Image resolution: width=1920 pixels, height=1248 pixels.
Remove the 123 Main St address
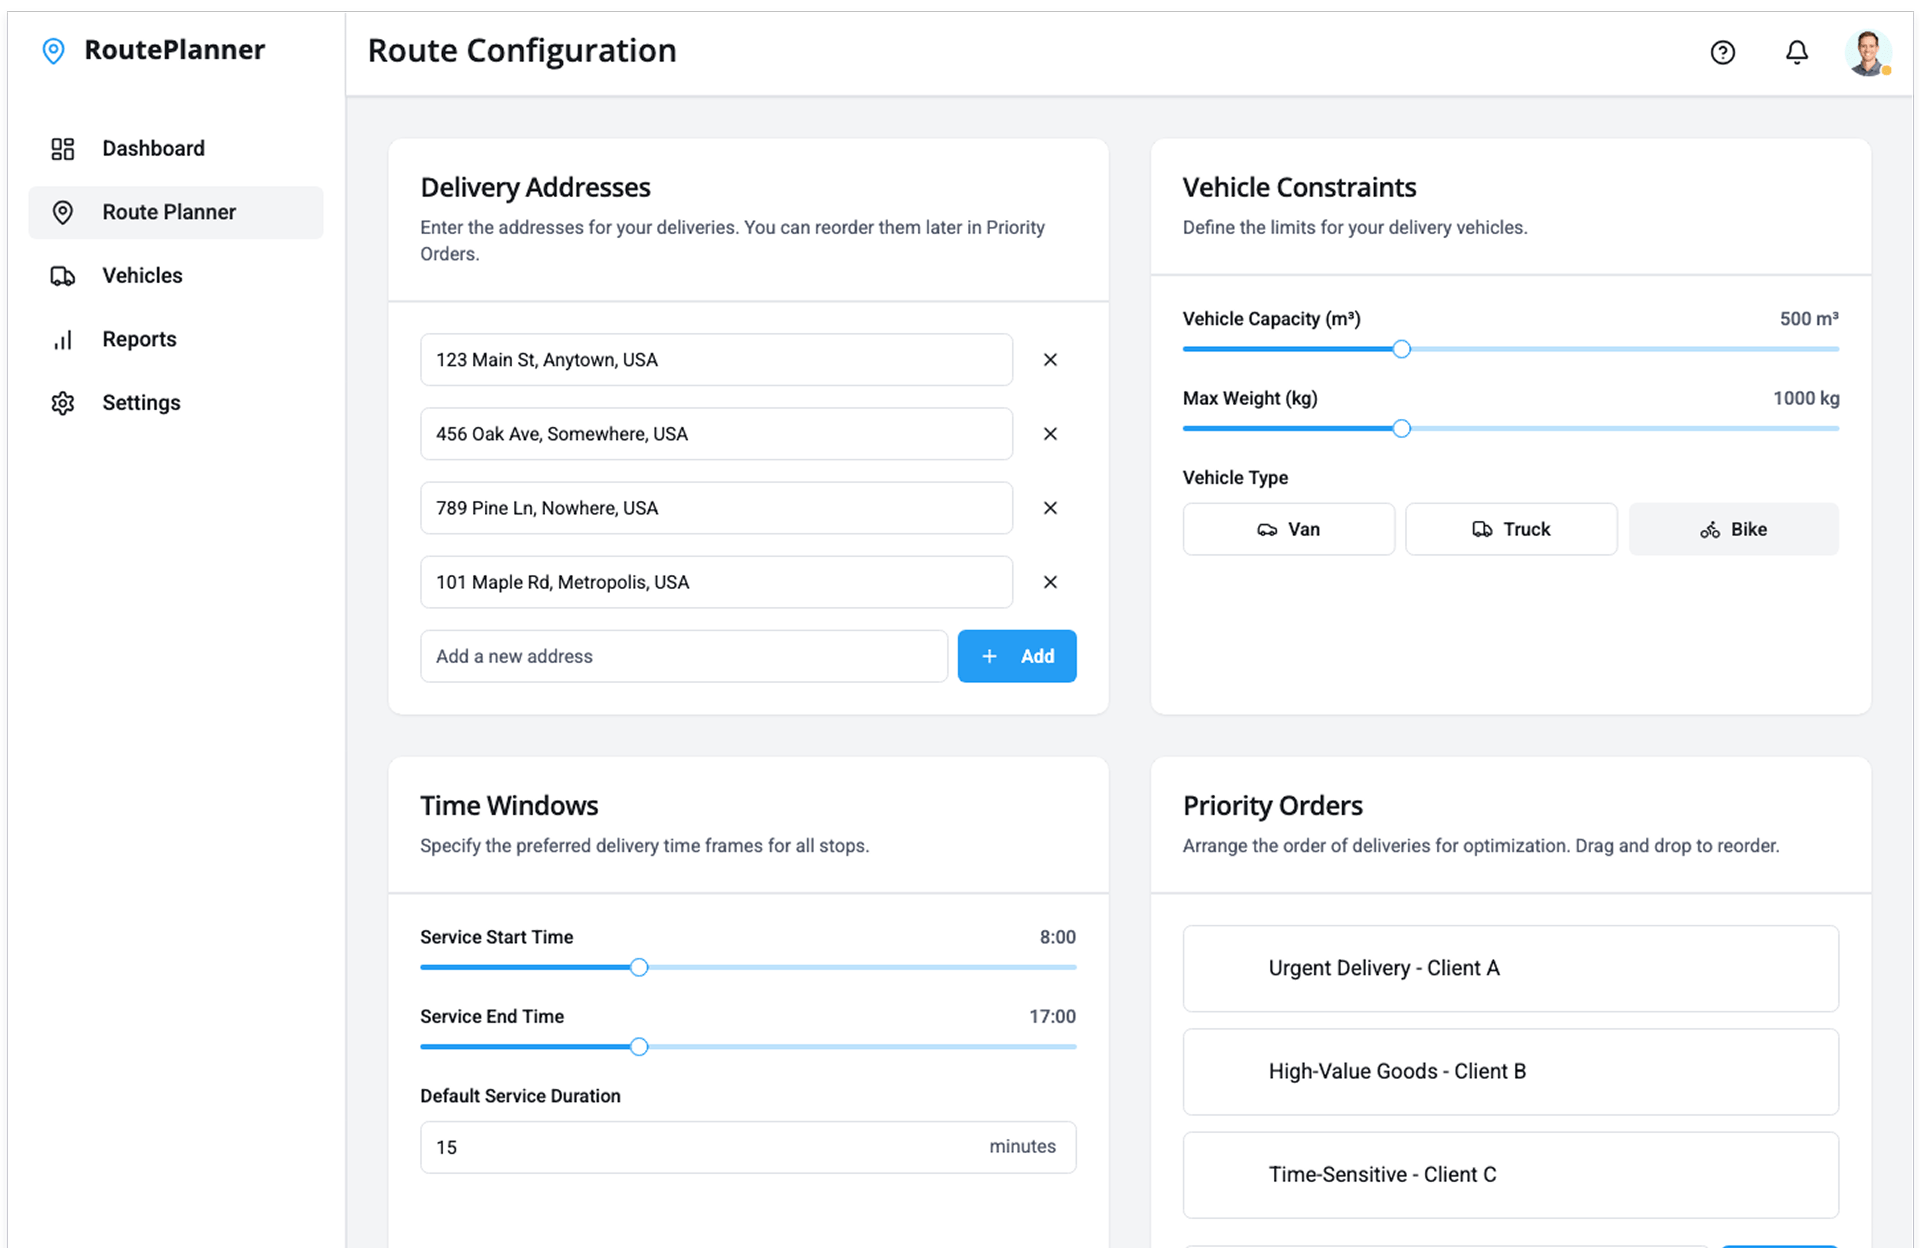point(1050,360)
